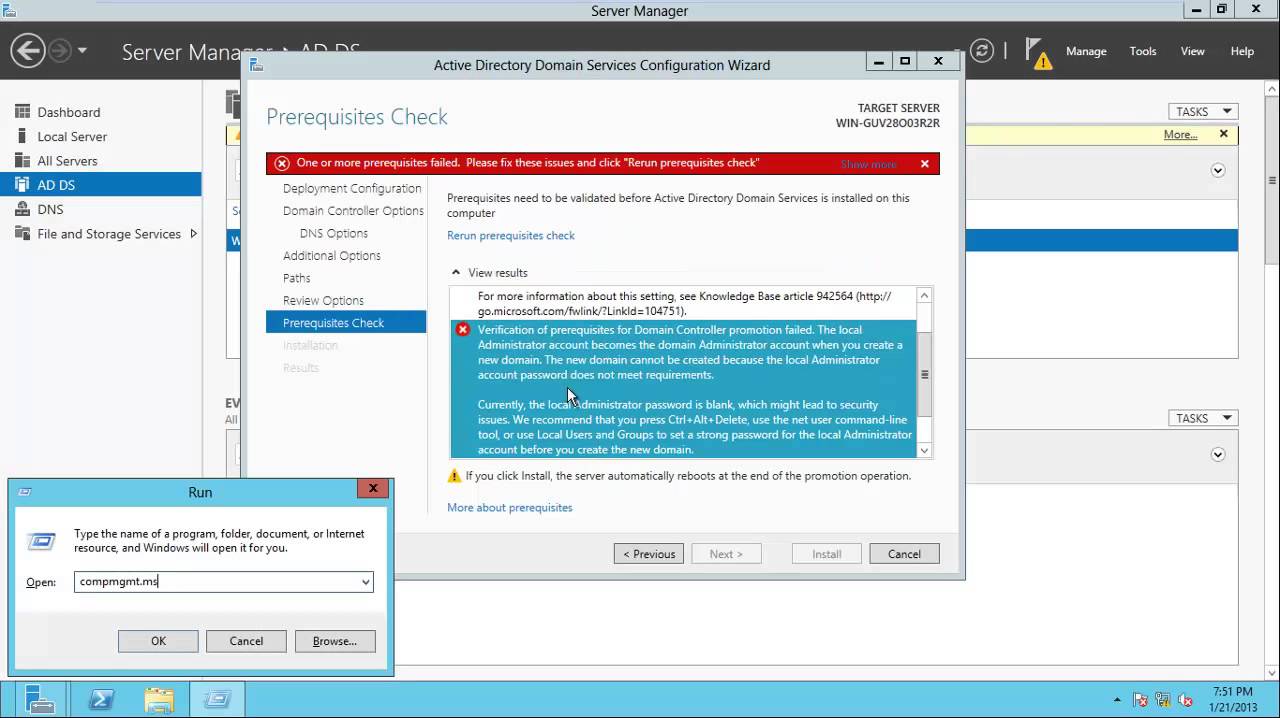
Task: Open More about prerequisites link
Action: (510, 508)
